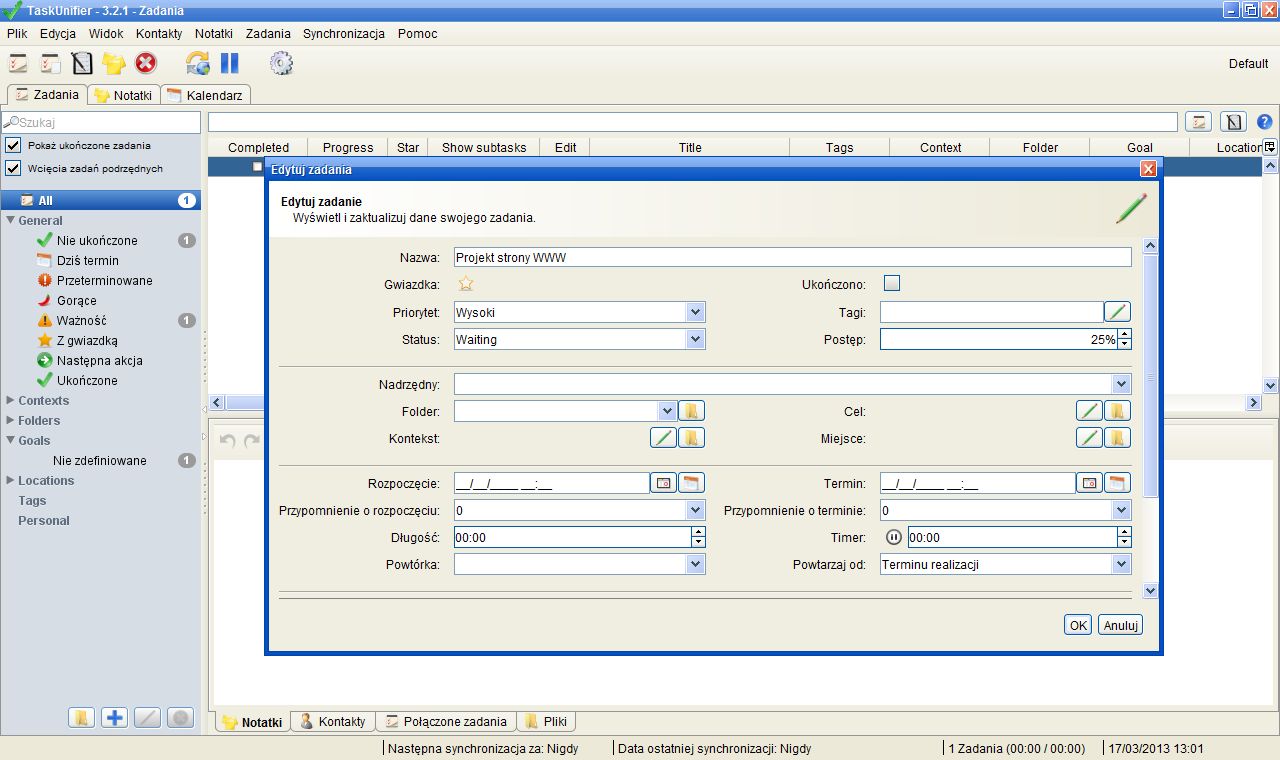
Task: Open settings via the gear toolbar icon
Action: pos(281,62)
